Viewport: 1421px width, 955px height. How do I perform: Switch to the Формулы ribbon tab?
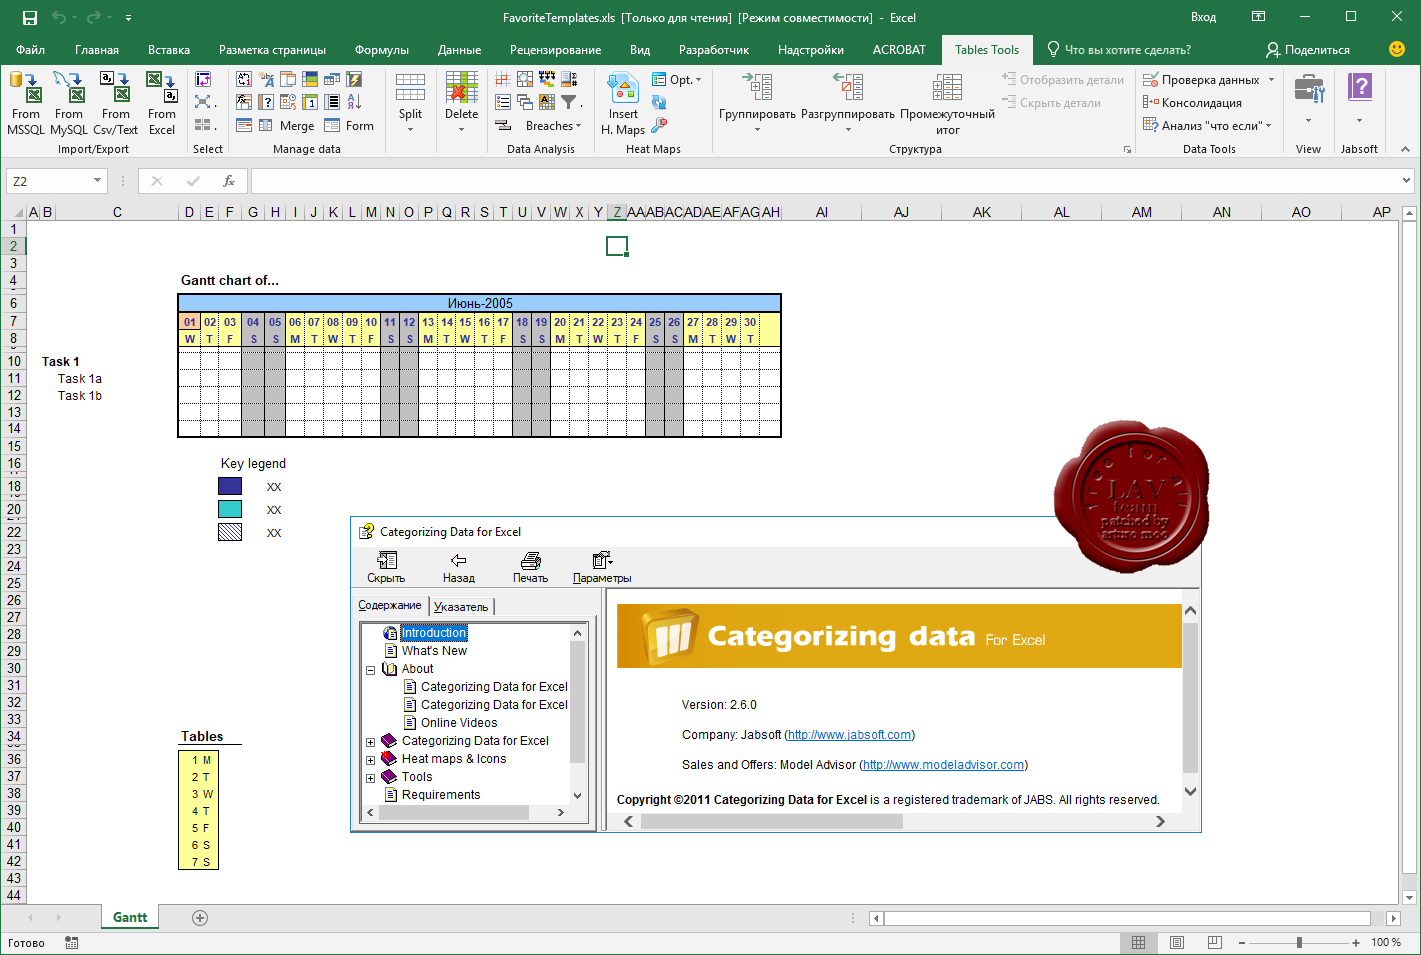click(382, 50)
